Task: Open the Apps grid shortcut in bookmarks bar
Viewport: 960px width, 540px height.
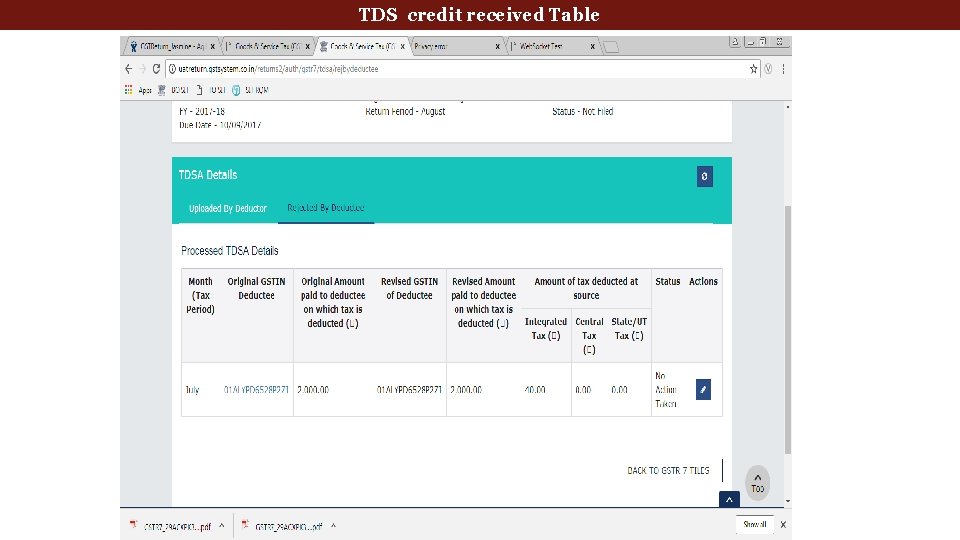Action: 129,90
